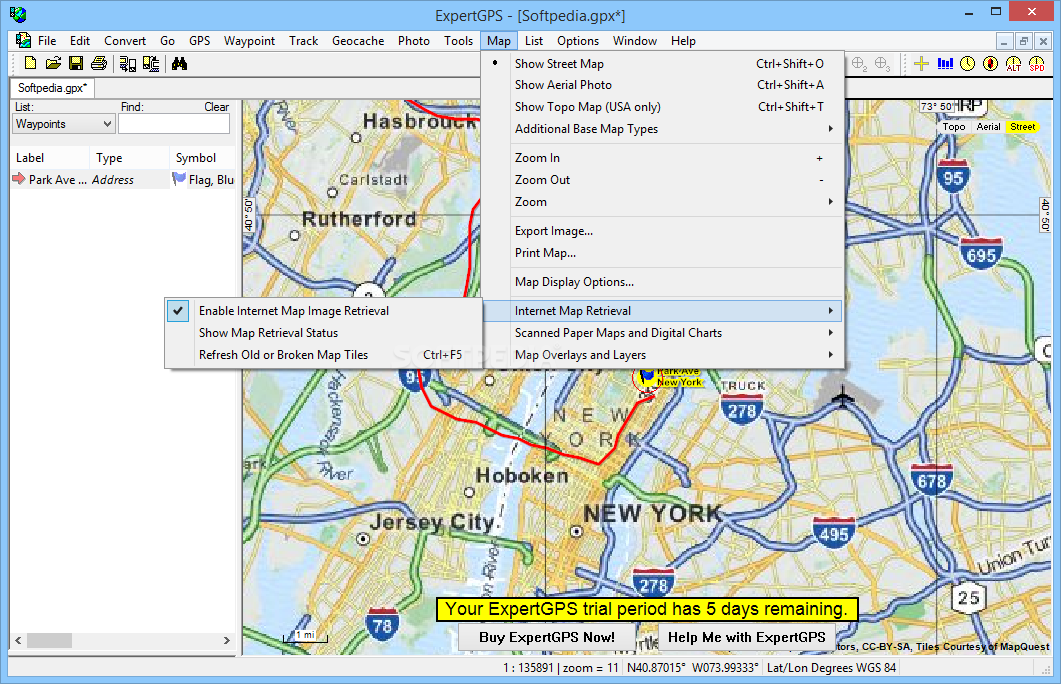Click the ExpertGPS document icon beside File
Viewport: 1061px width, 684px height.
click(23, 41)
